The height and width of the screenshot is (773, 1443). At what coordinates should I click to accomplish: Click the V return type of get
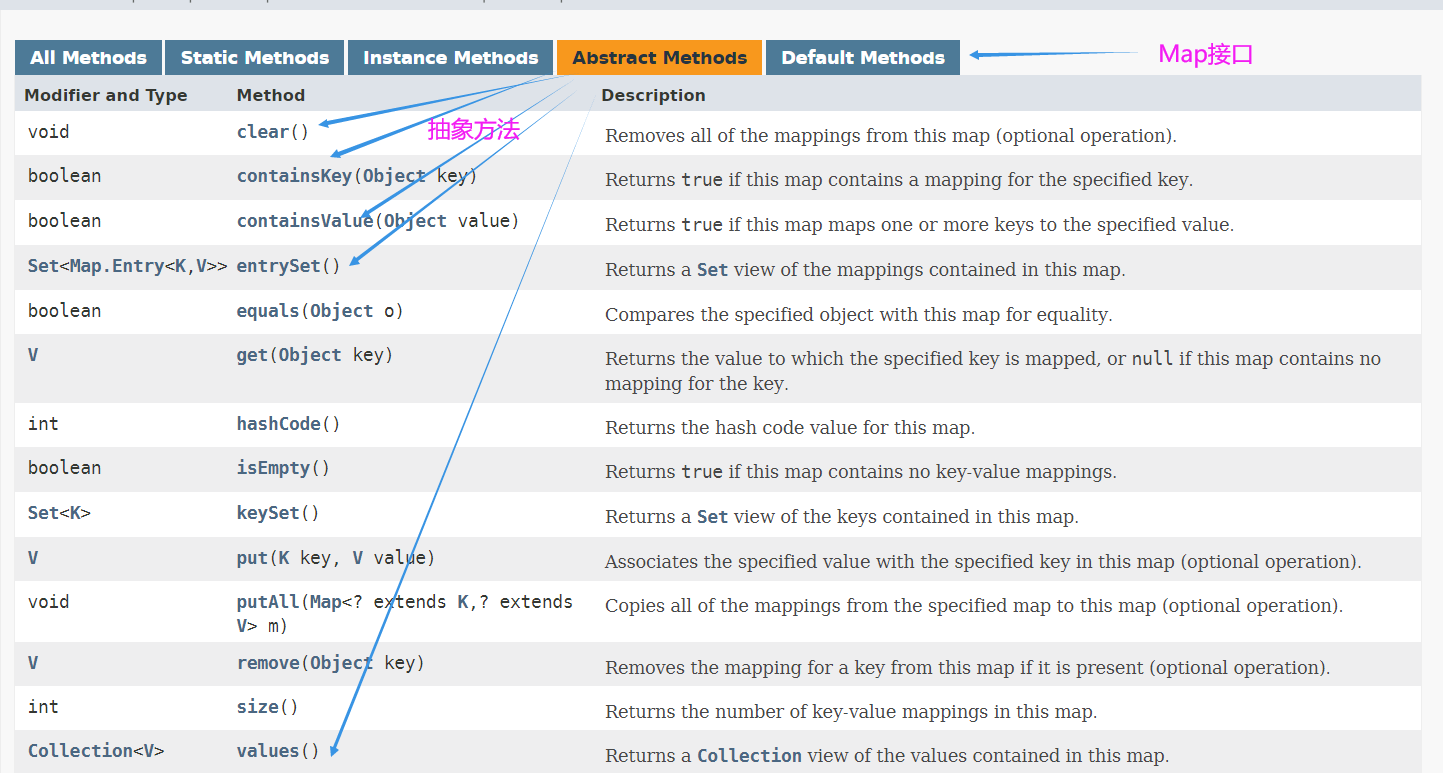coord(33,355)
